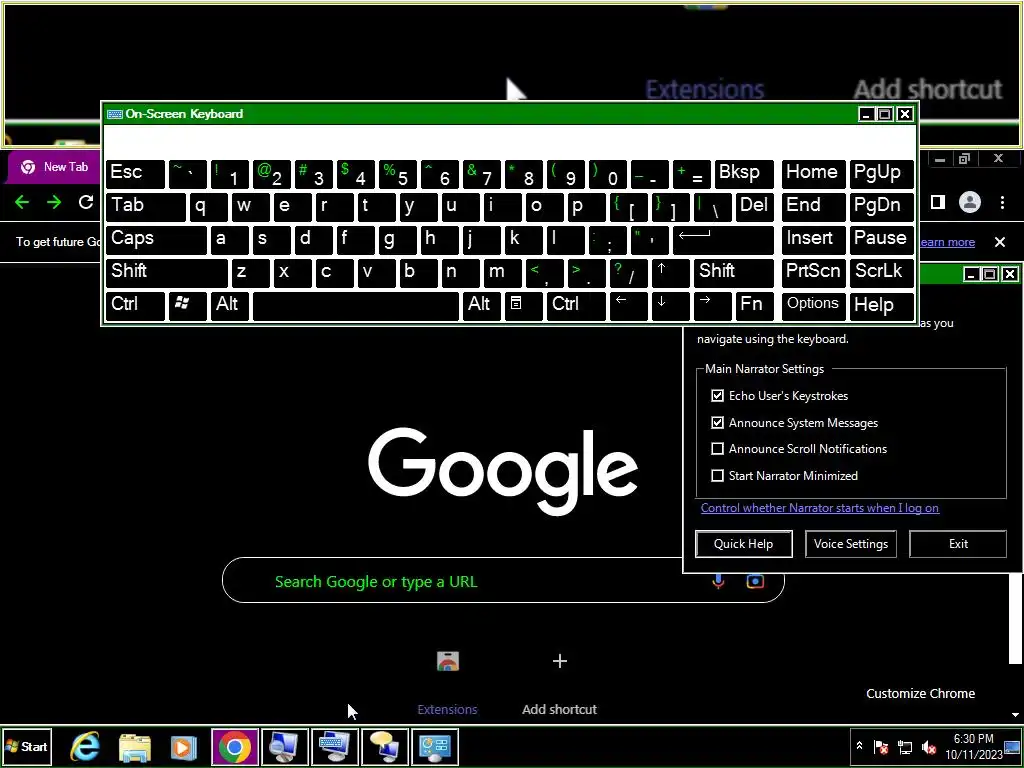Click Quick Help in Narrator
Screen dimensions: 1024x768
(744, 544)
